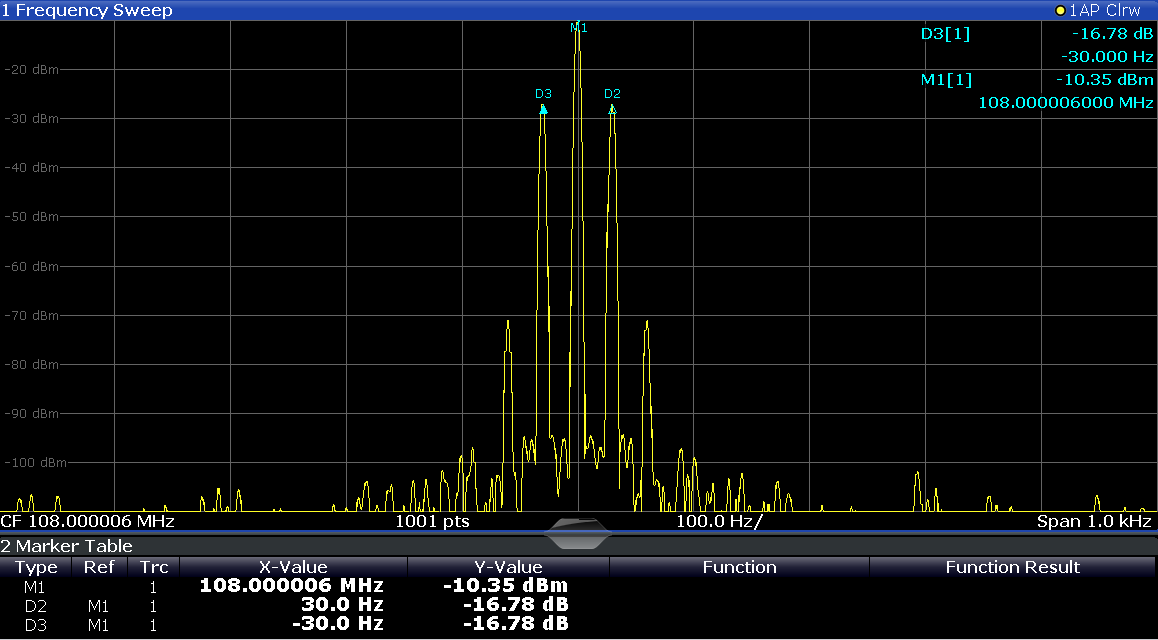Click the 30.0 Hz X-value of D2
Screen dimensions: 1158x640
342,605
